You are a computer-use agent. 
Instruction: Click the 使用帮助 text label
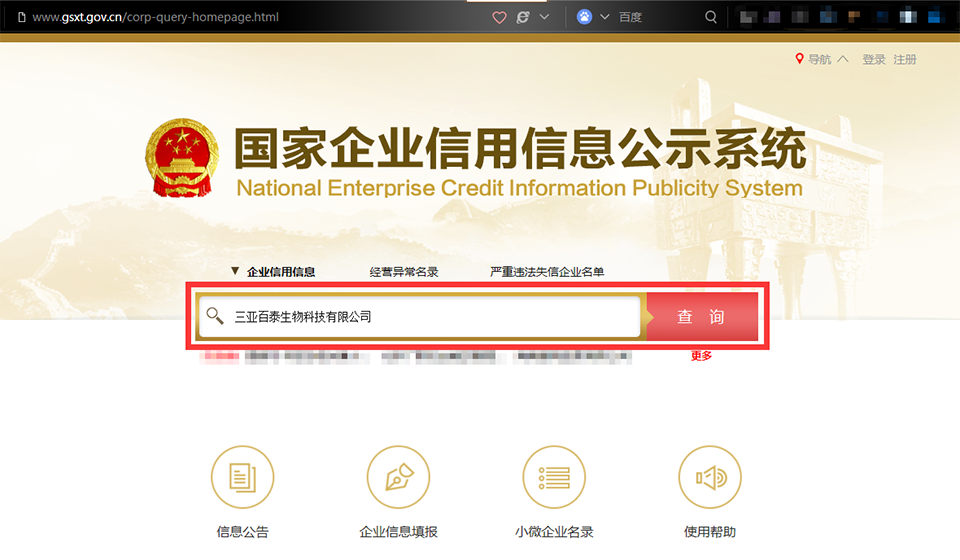coord(710,532)
